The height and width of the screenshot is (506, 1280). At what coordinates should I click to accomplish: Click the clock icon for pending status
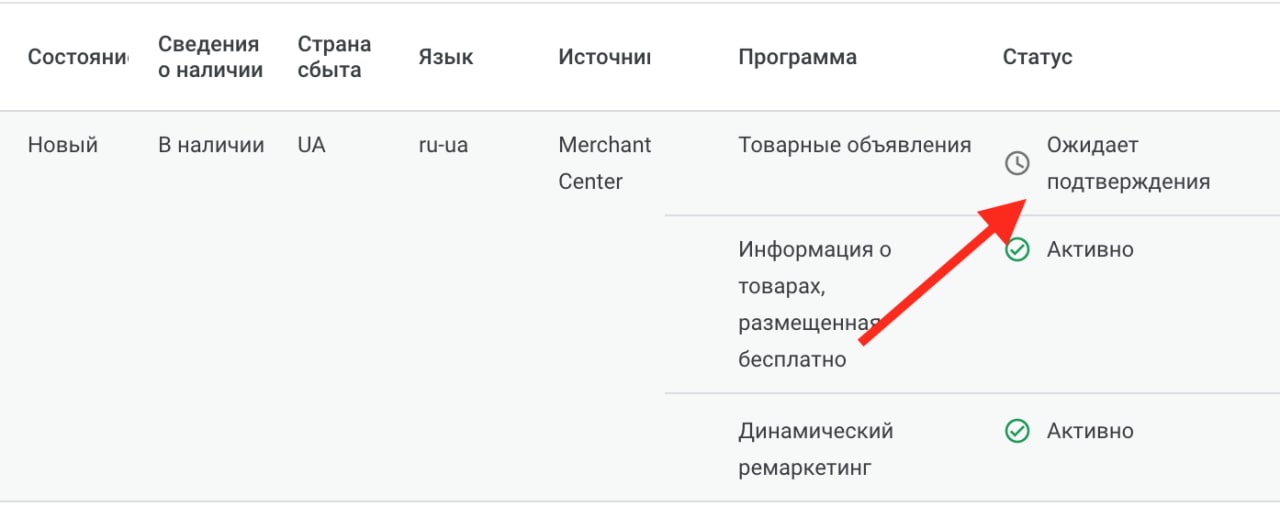tap(1017, 163)
